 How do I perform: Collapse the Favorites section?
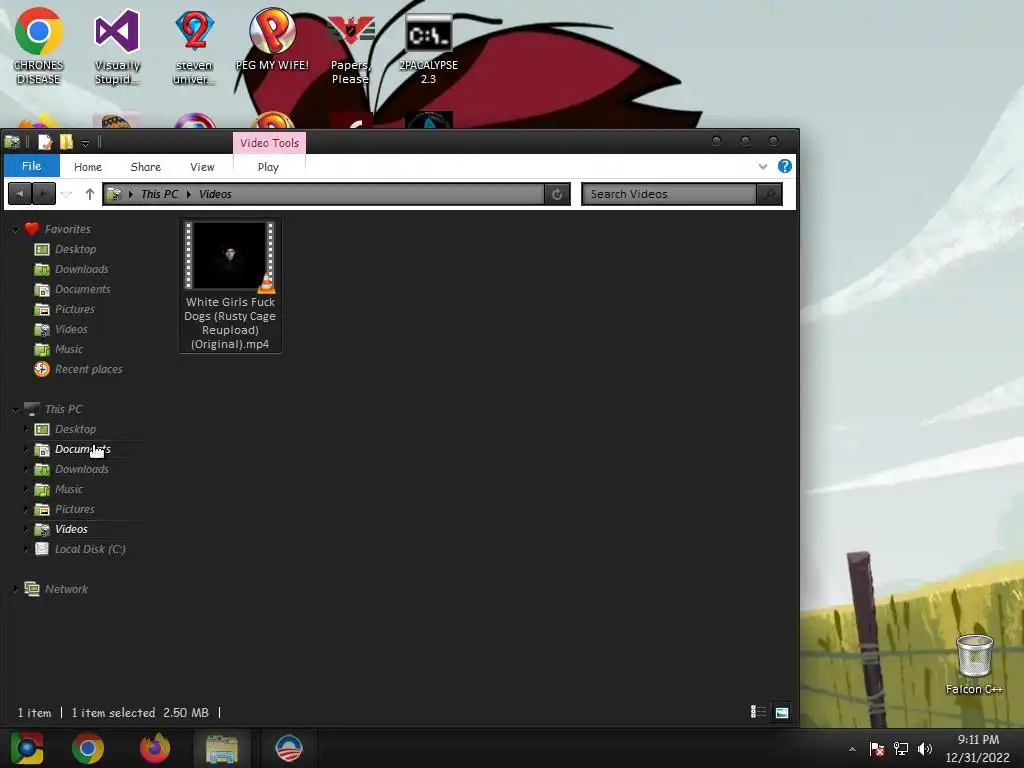[x=15, y=229]
